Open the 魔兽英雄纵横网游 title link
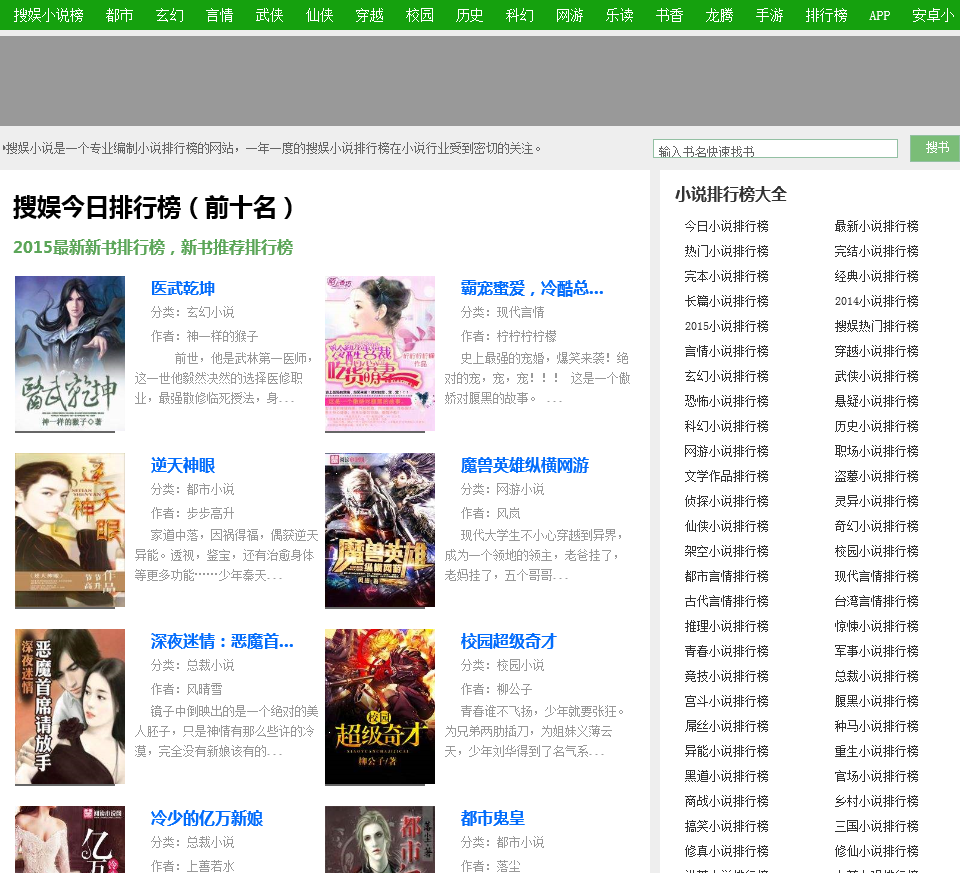Screen dimensions: 960x873 tap(524, 465)
